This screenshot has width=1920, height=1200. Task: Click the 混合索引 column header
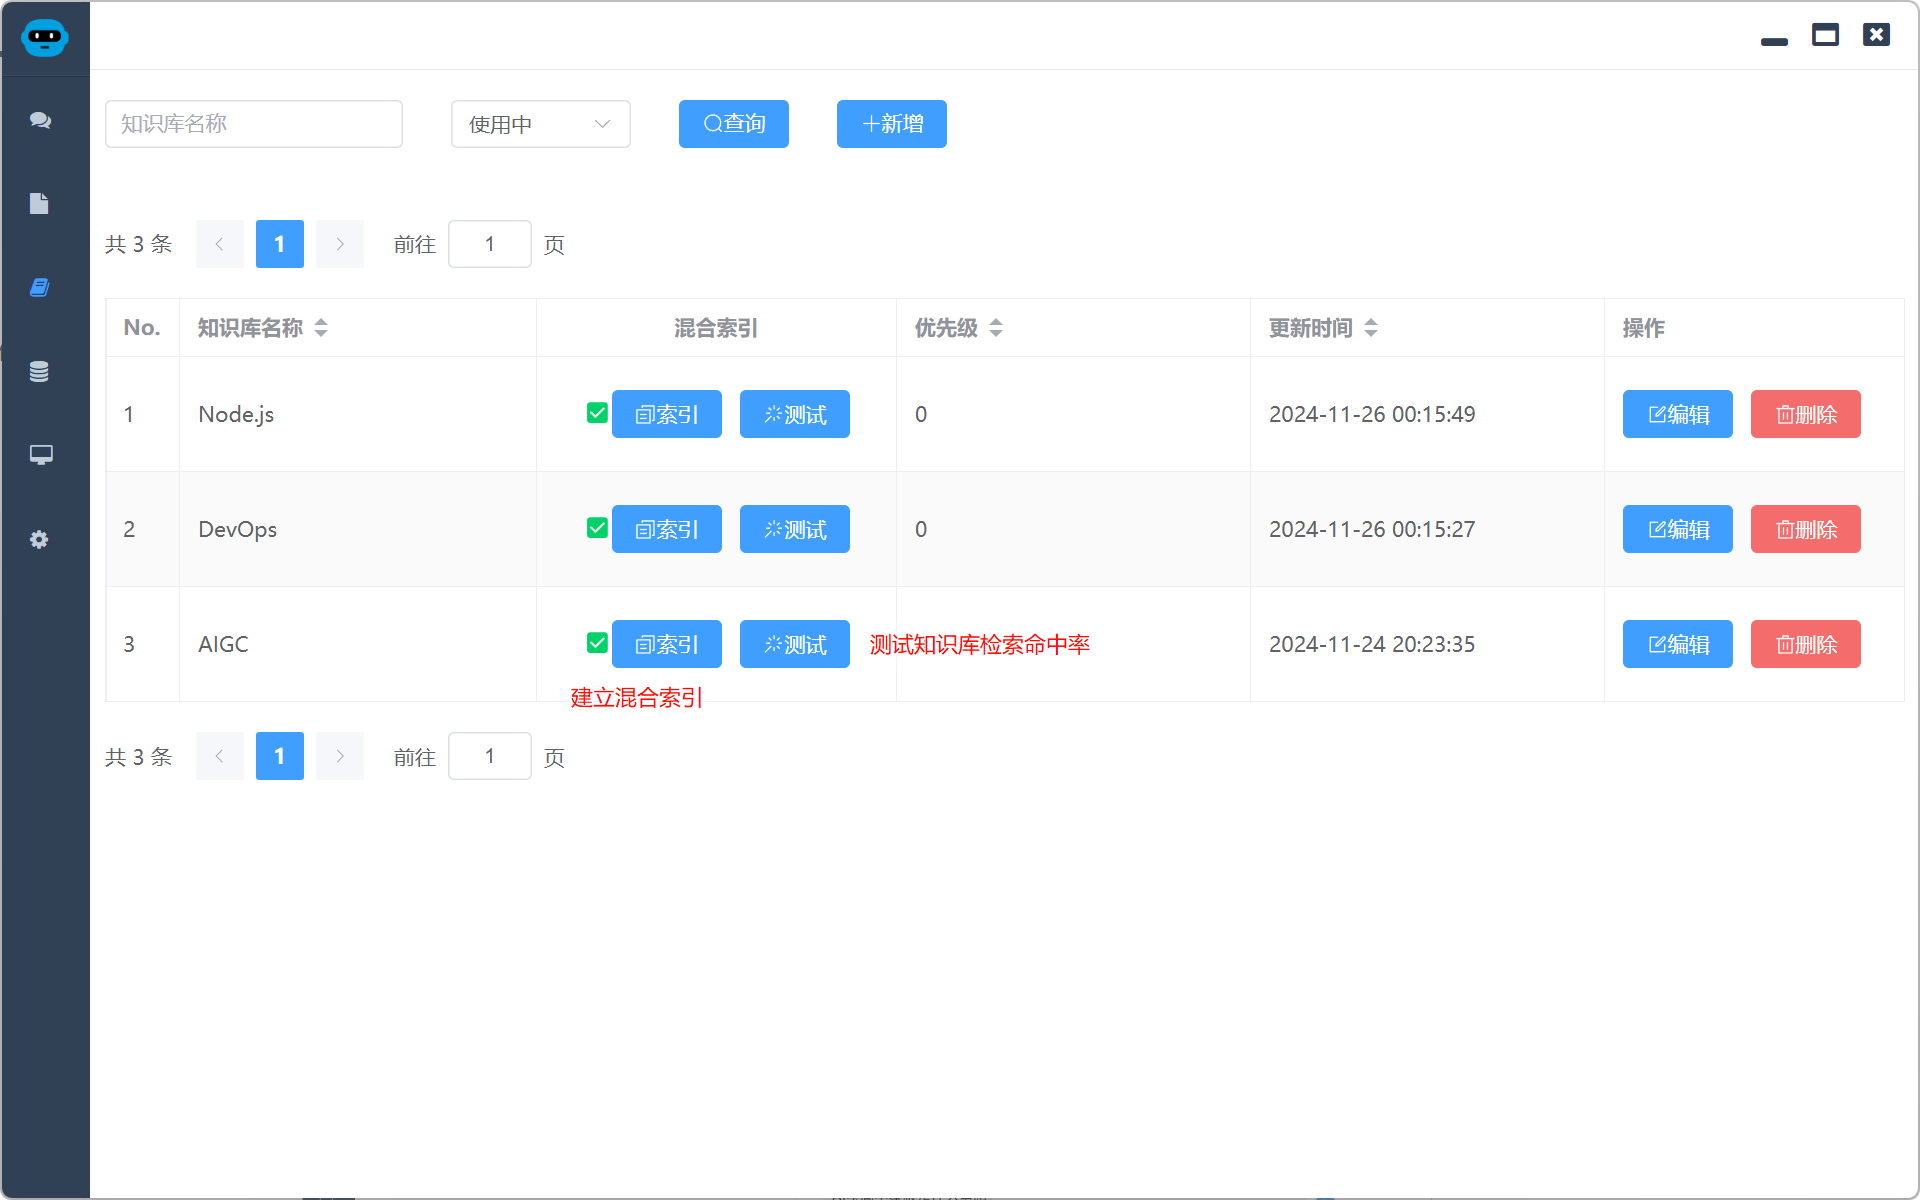[716, 328]
